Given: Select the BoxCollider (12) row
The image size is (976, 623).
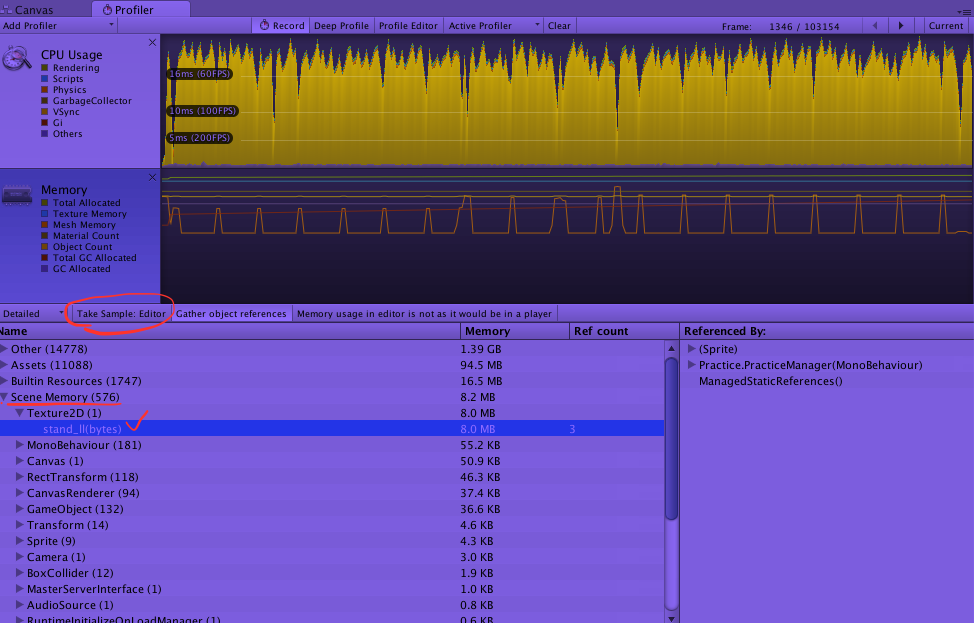Looking at the screenshot, I should [332, 573].
